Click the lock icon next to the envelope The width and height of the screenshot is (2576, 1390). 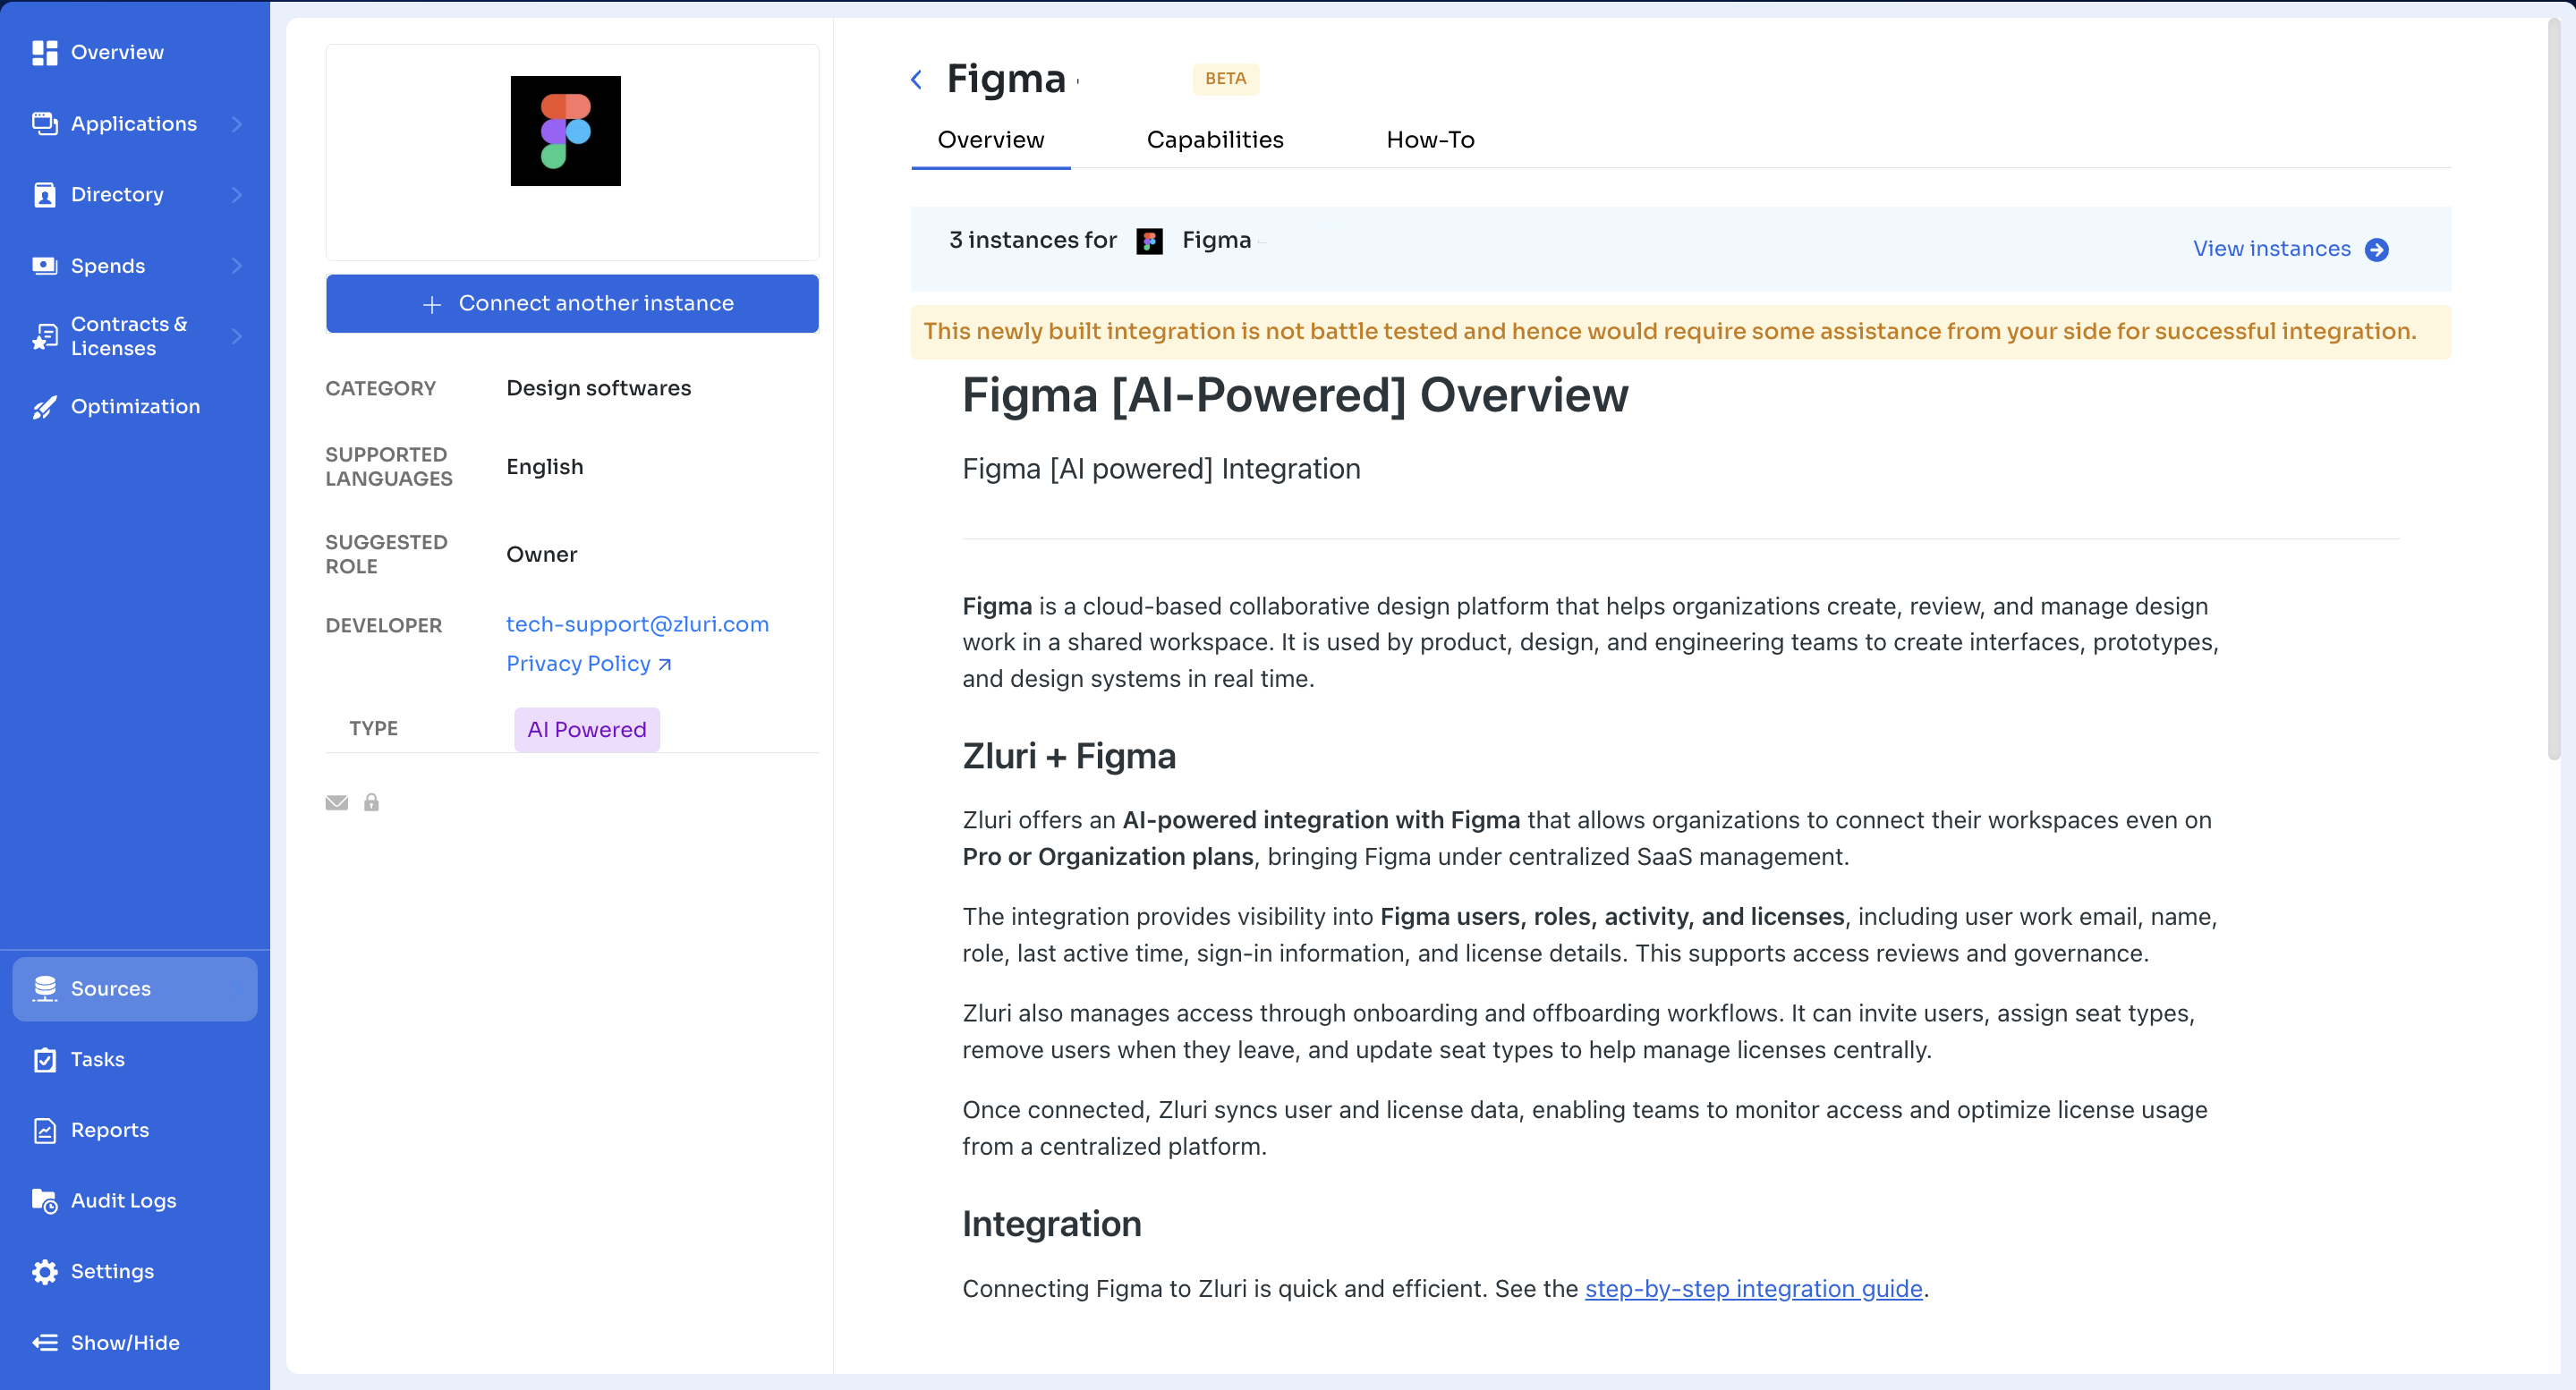tap(371, 802)
